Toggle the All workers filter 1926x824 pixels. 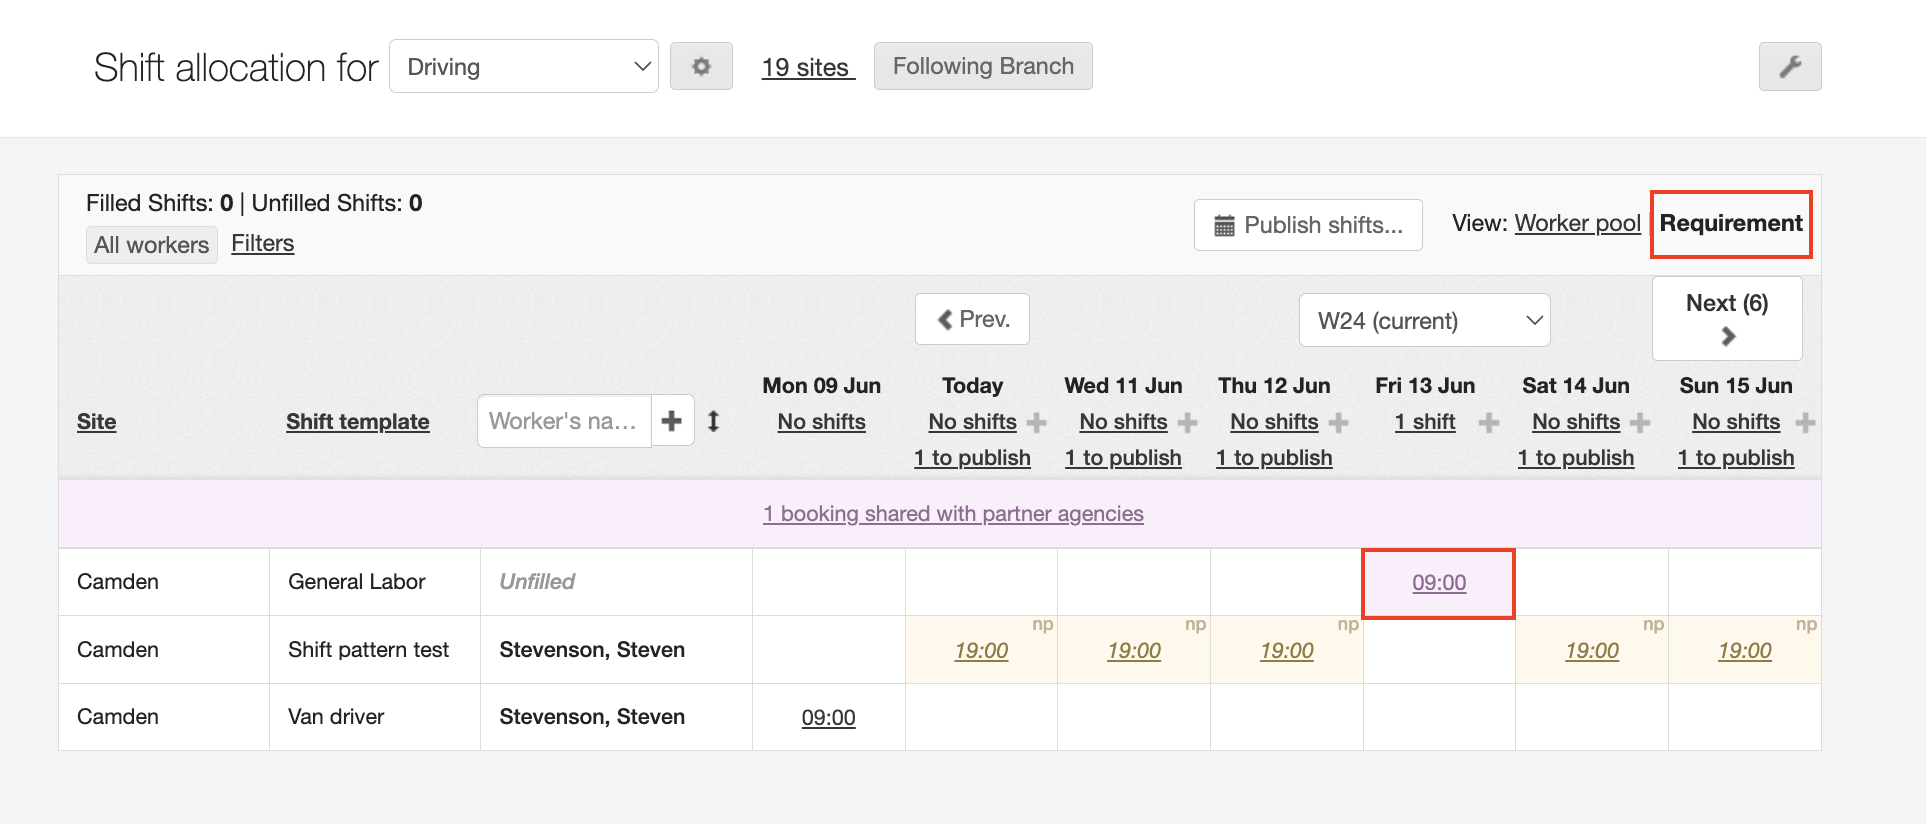152,245
